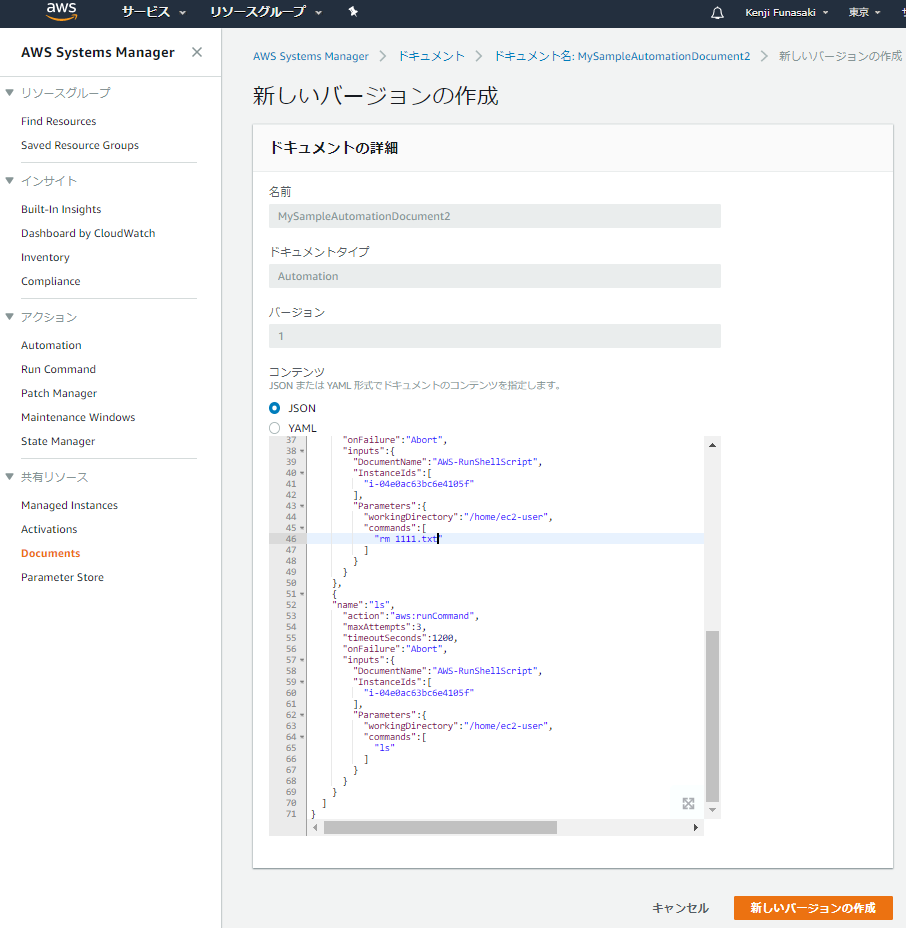The height and width of the screenshot is (928, 906).
Task: Click line 41 instance id text
Action: click(419, 484)
